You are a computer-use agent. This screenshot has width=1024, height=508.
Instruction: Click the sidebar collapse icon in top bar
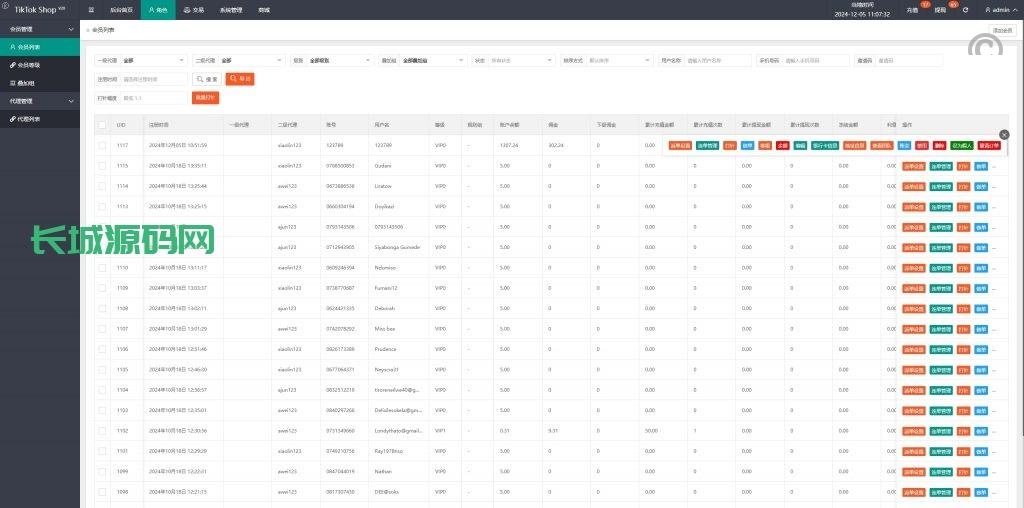coord(92,9)
